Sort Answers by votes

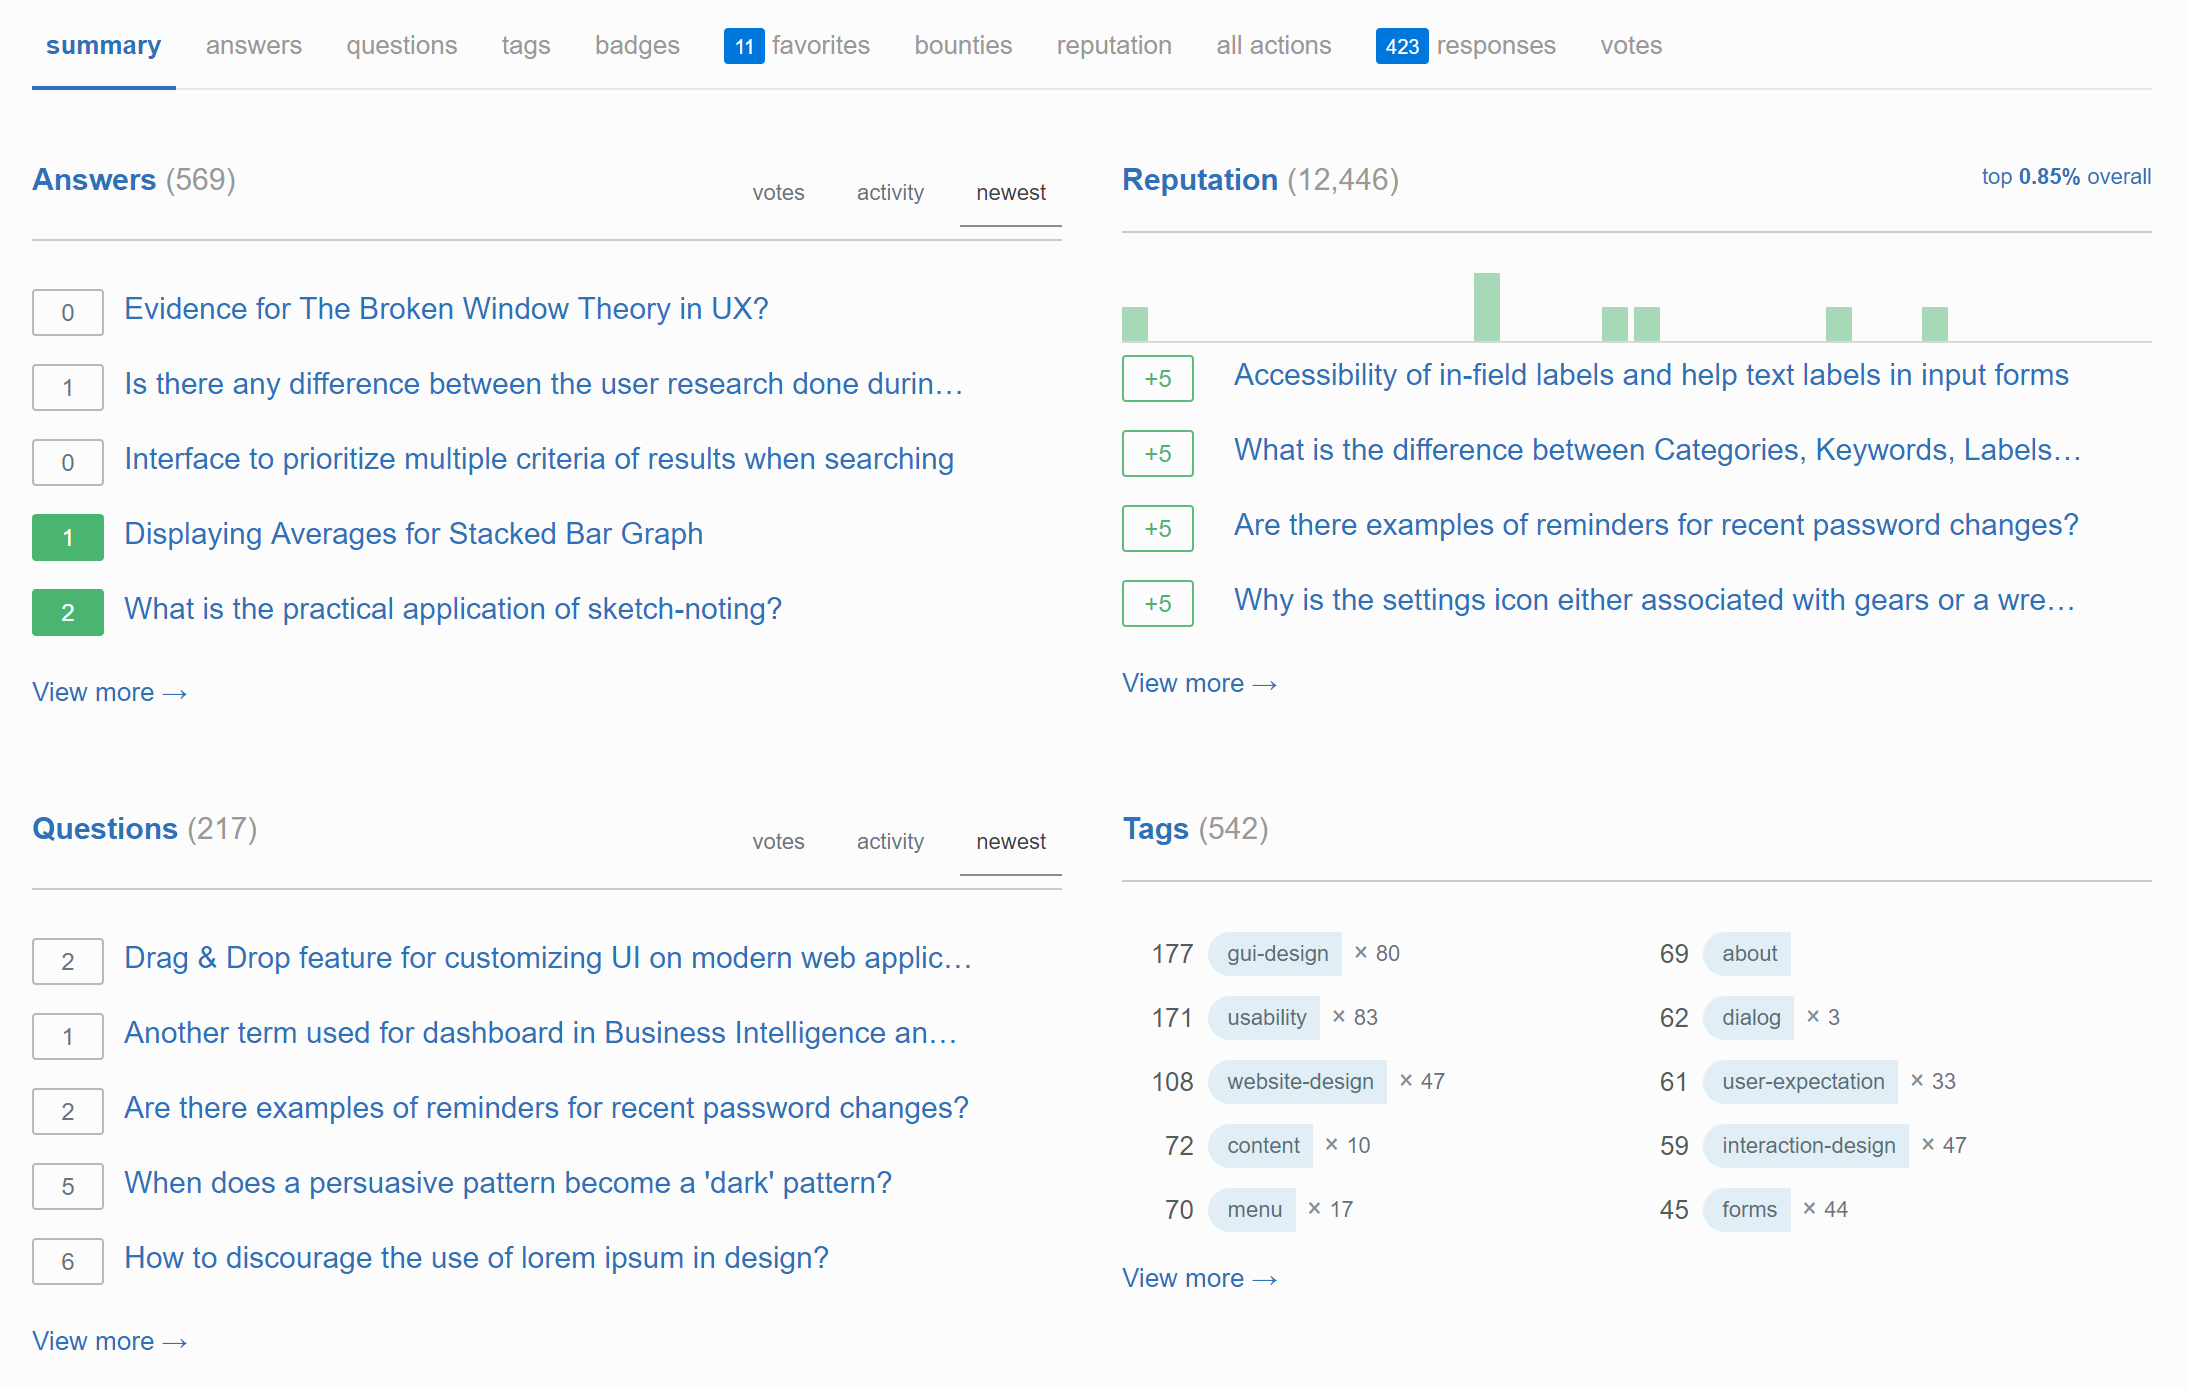tap(778, 193)
